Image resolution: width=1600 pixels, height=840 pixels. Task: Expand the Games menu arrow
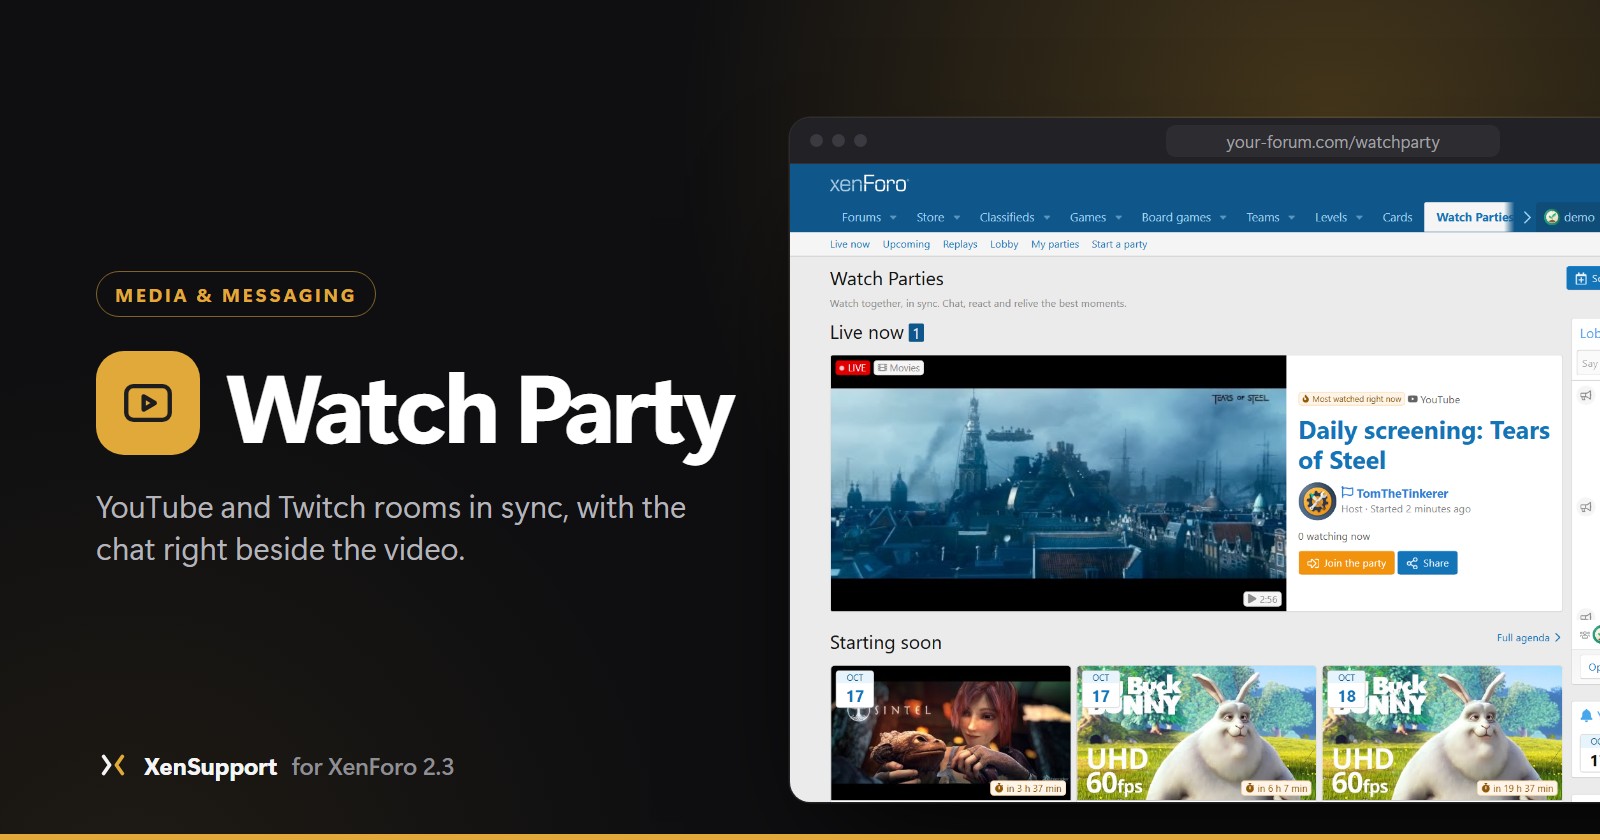tap(1119, 218)
